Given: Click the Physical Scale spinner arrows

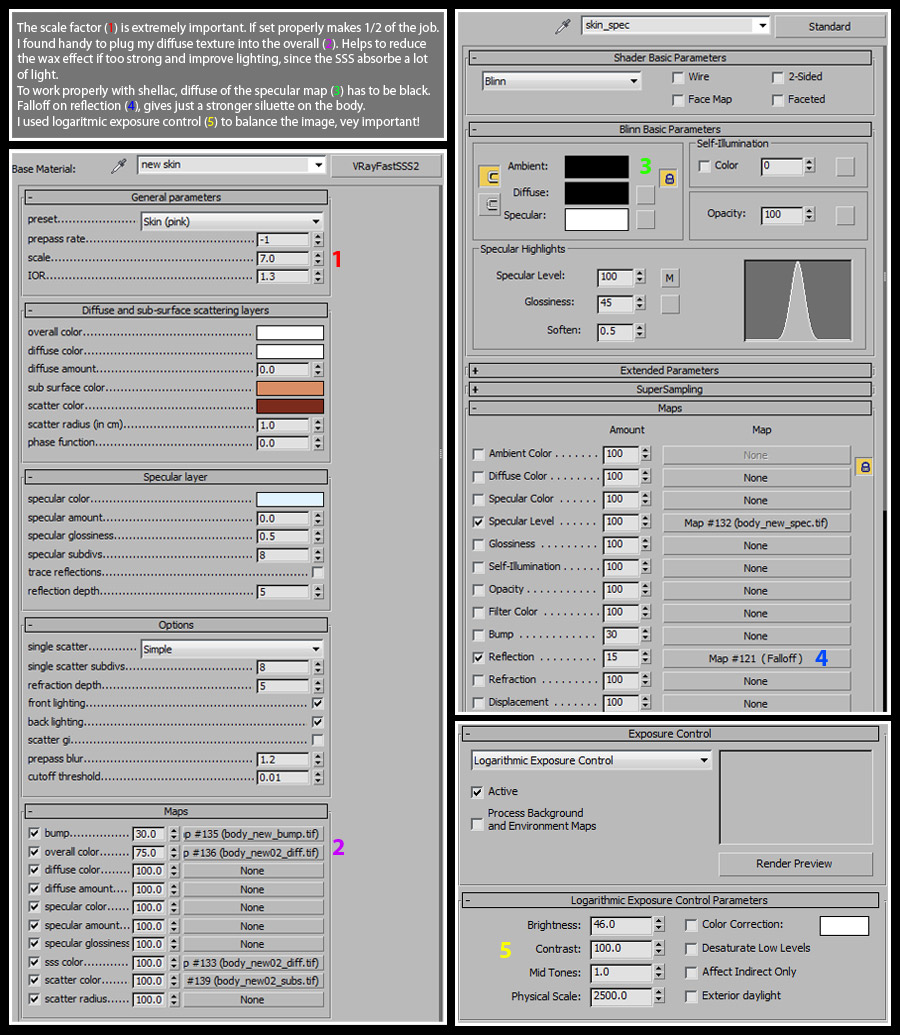Looking at the screenshot, I should click(x=659, y=996).
